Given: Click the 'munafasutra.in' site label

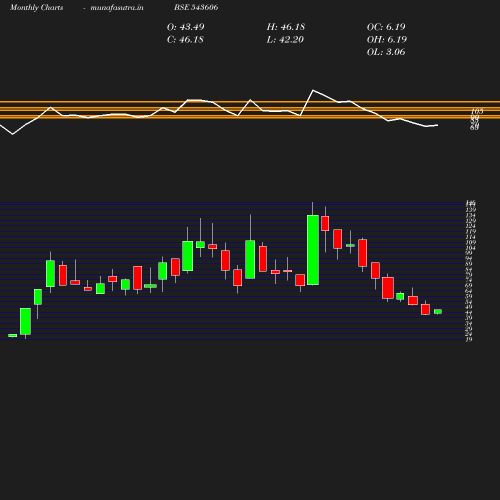Looking at the screenshot, I should [x=117, y=7].
